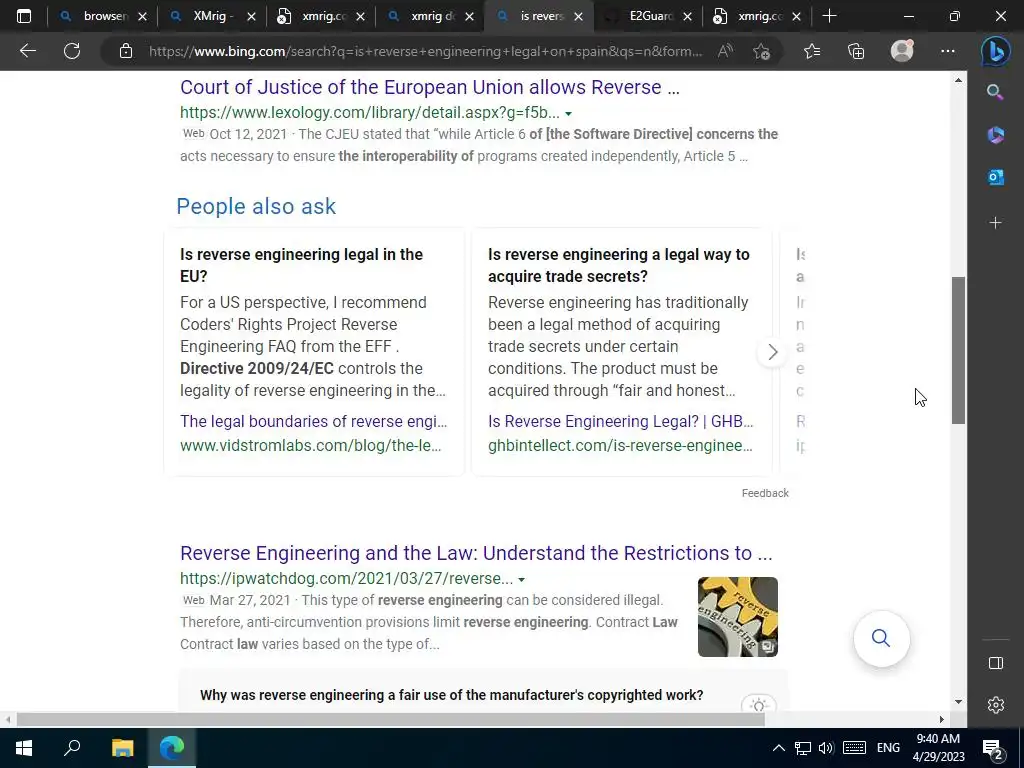Open Outlook in the sidebar
Viewport: 1024px width, 768px height.
tap(995, 177)
